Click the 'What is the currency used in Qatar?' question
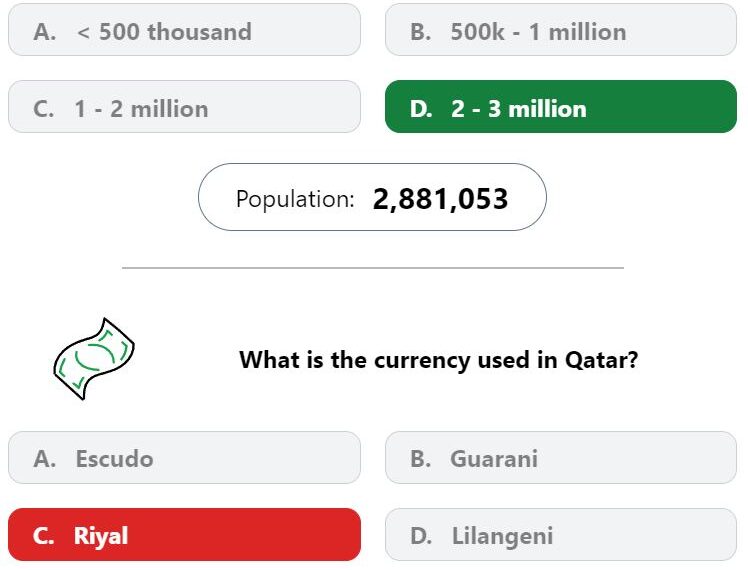This screenshot has height=570, width=748. [438, 360]
